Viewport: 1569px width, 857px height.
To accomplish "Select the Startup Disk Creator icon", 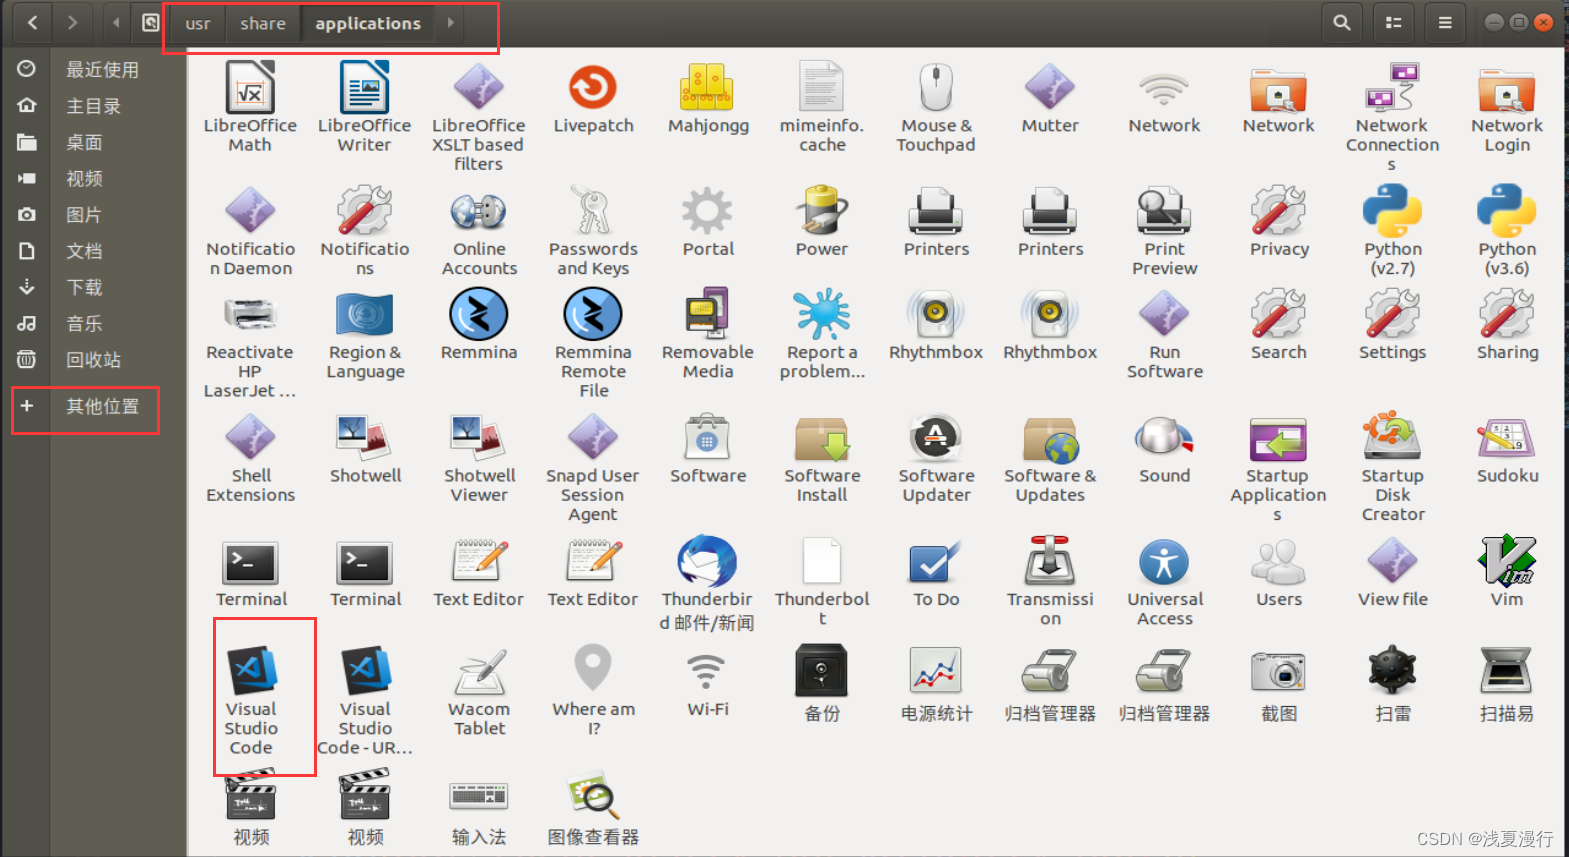I will 1392,438.
